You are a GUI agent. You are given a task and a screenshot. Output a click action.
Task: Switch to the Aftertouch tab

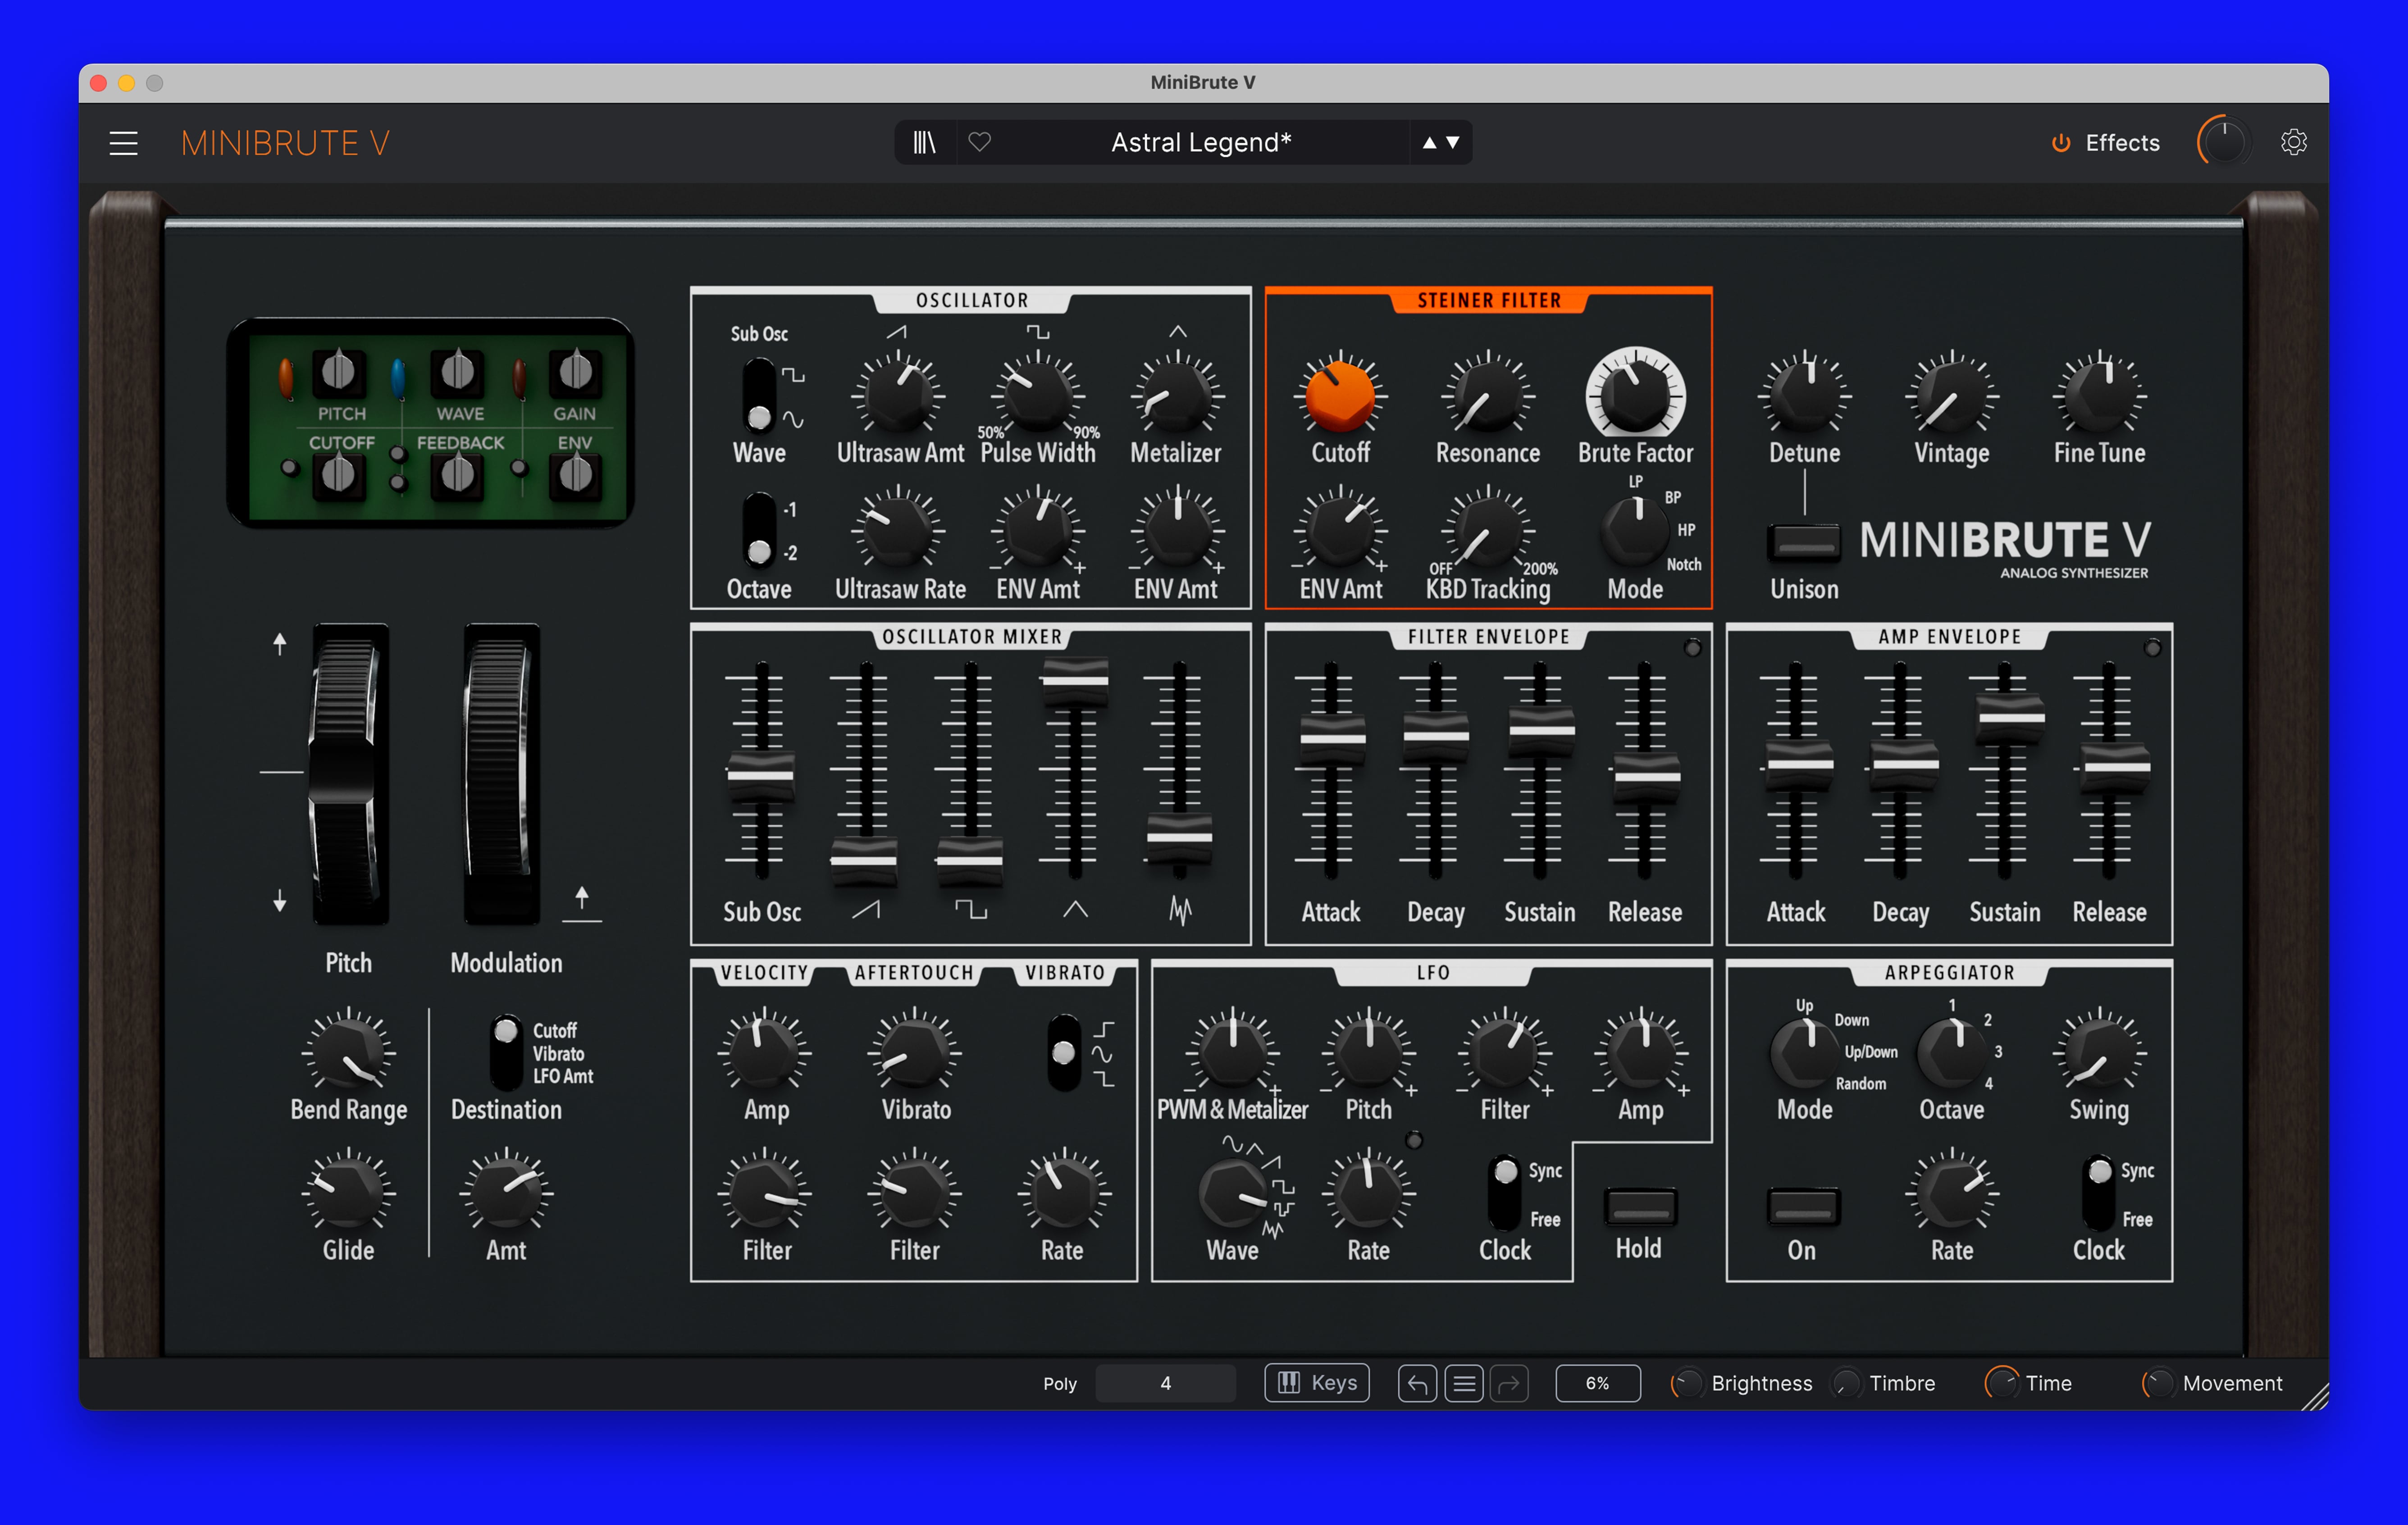click(x=913, y=972)
